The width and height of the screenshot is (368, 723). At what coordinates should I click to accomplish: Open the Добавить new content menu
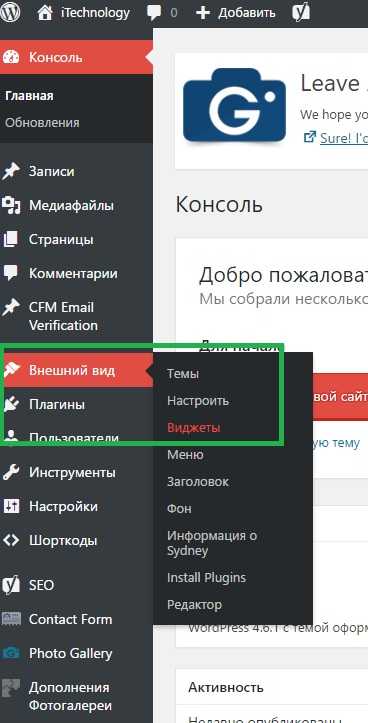tap(247, 13)
